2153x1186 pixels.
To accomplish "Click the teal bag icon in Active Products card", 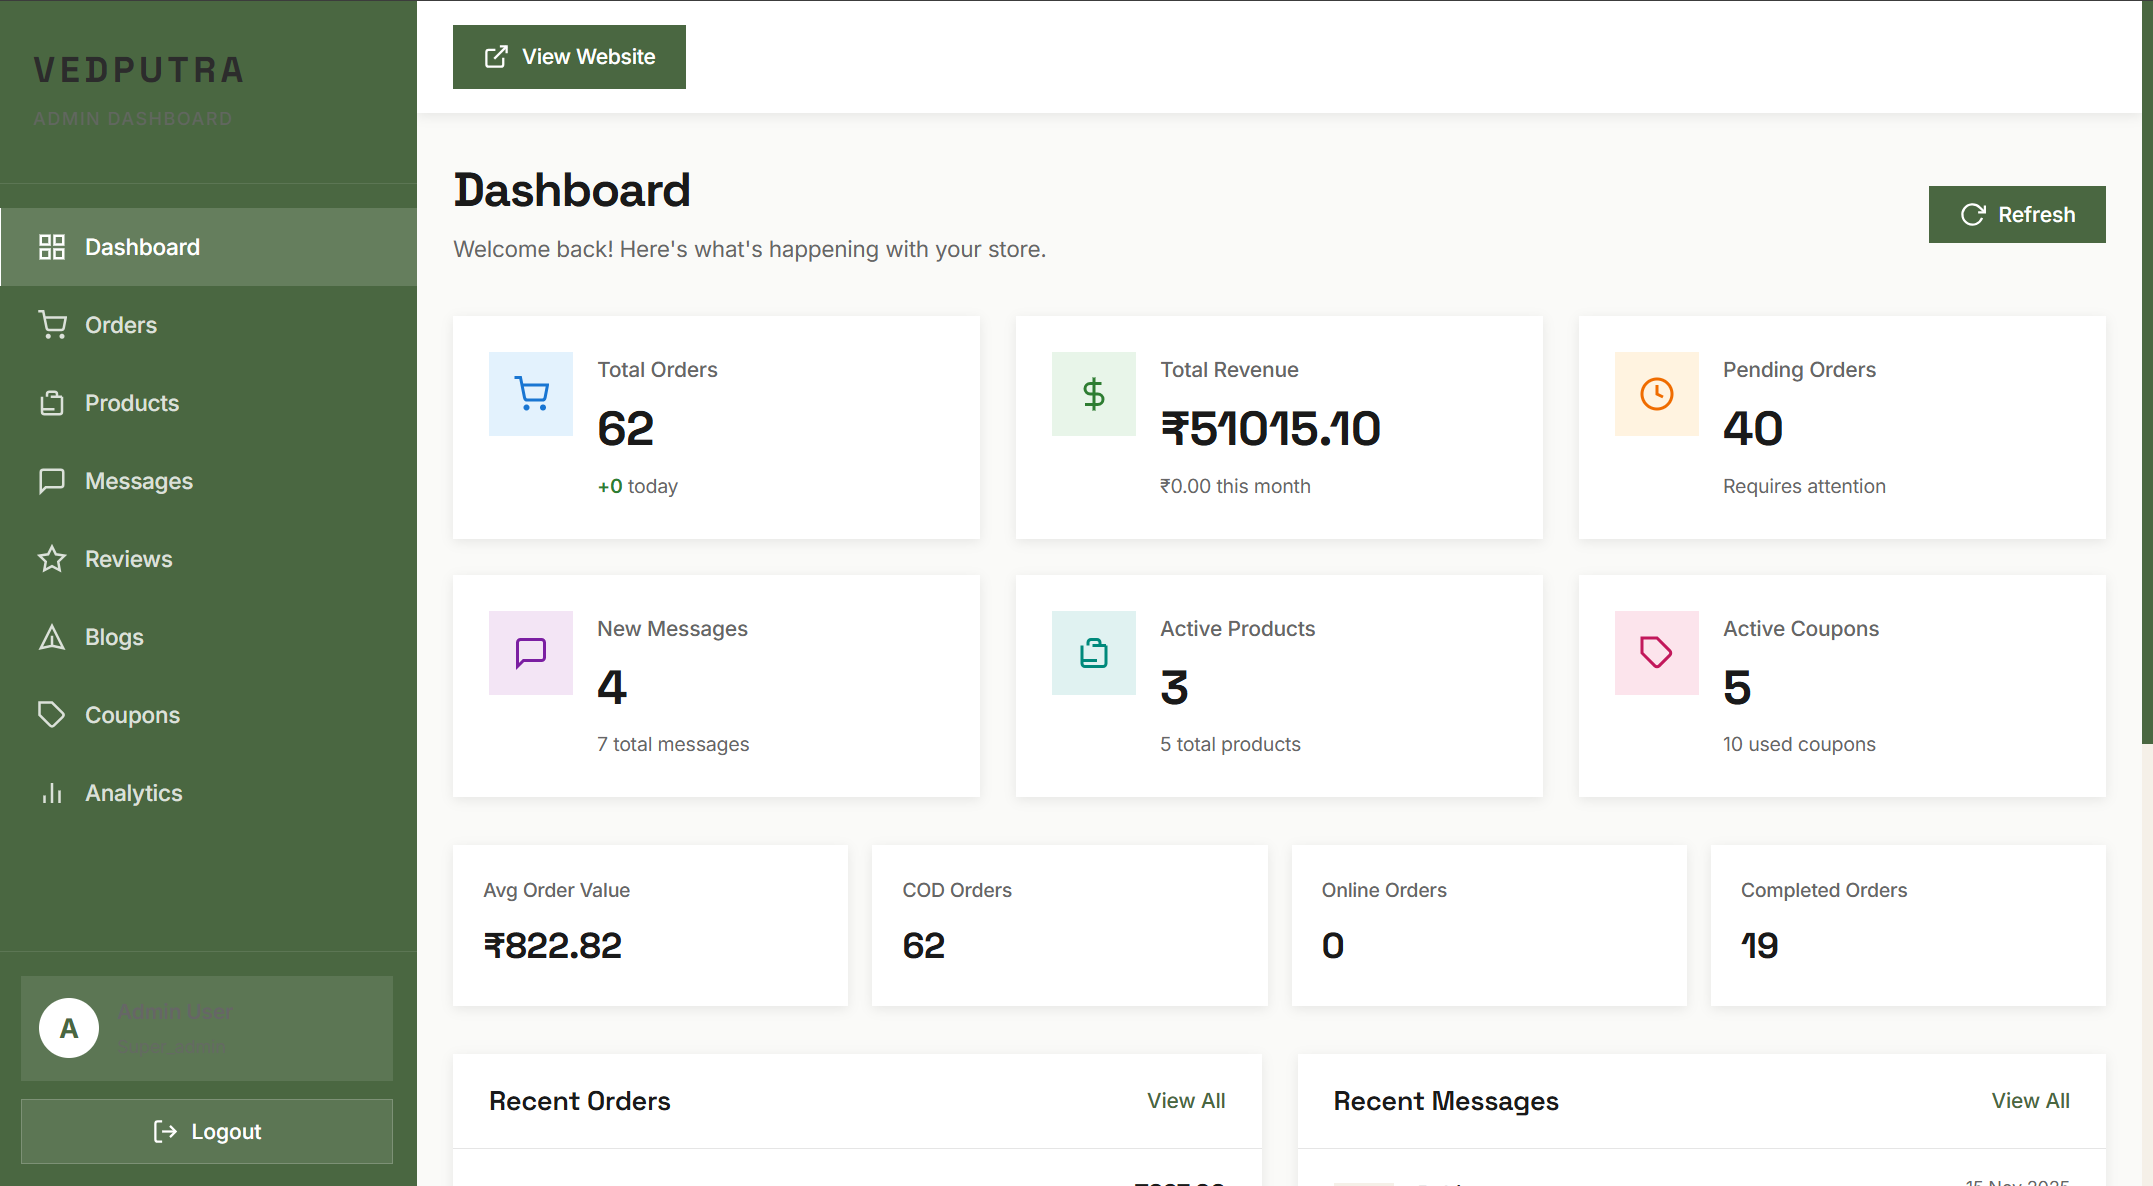I will 1093,653.
